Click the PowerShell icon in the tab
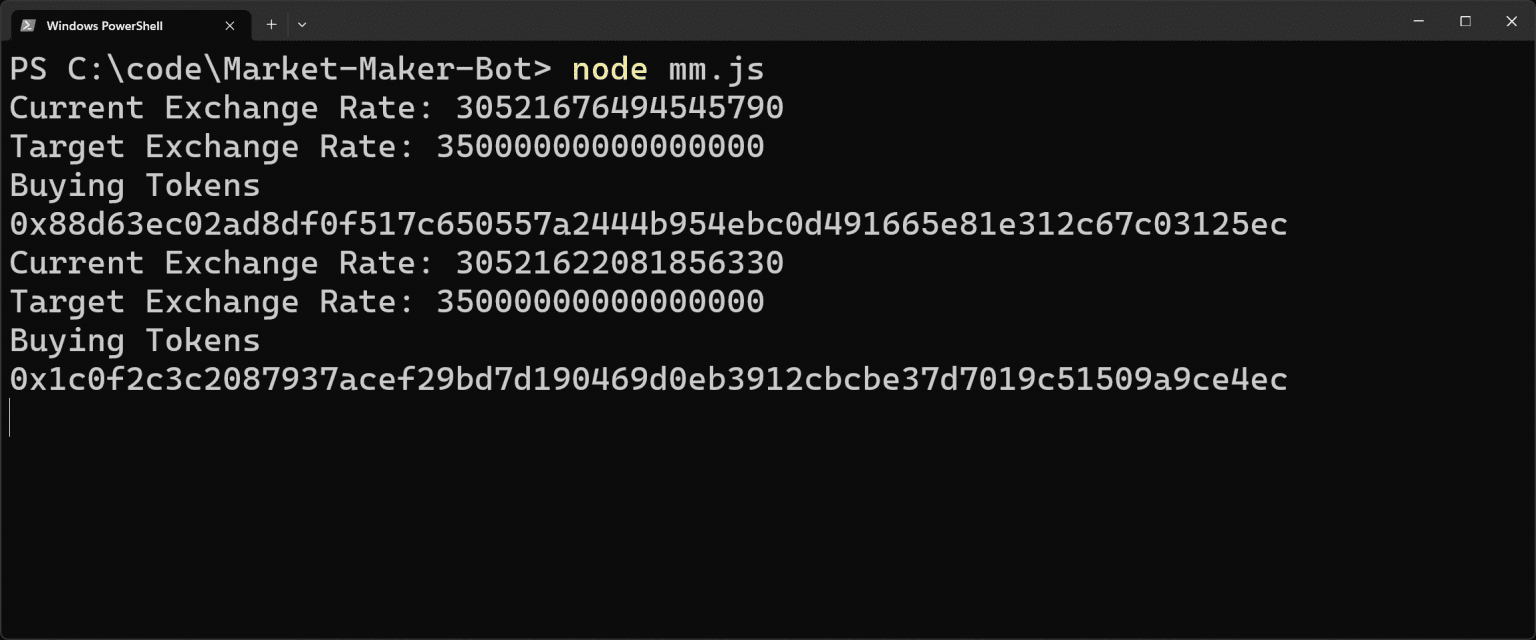The height and width of the screenshot is (640, 1536). [28, 25]
